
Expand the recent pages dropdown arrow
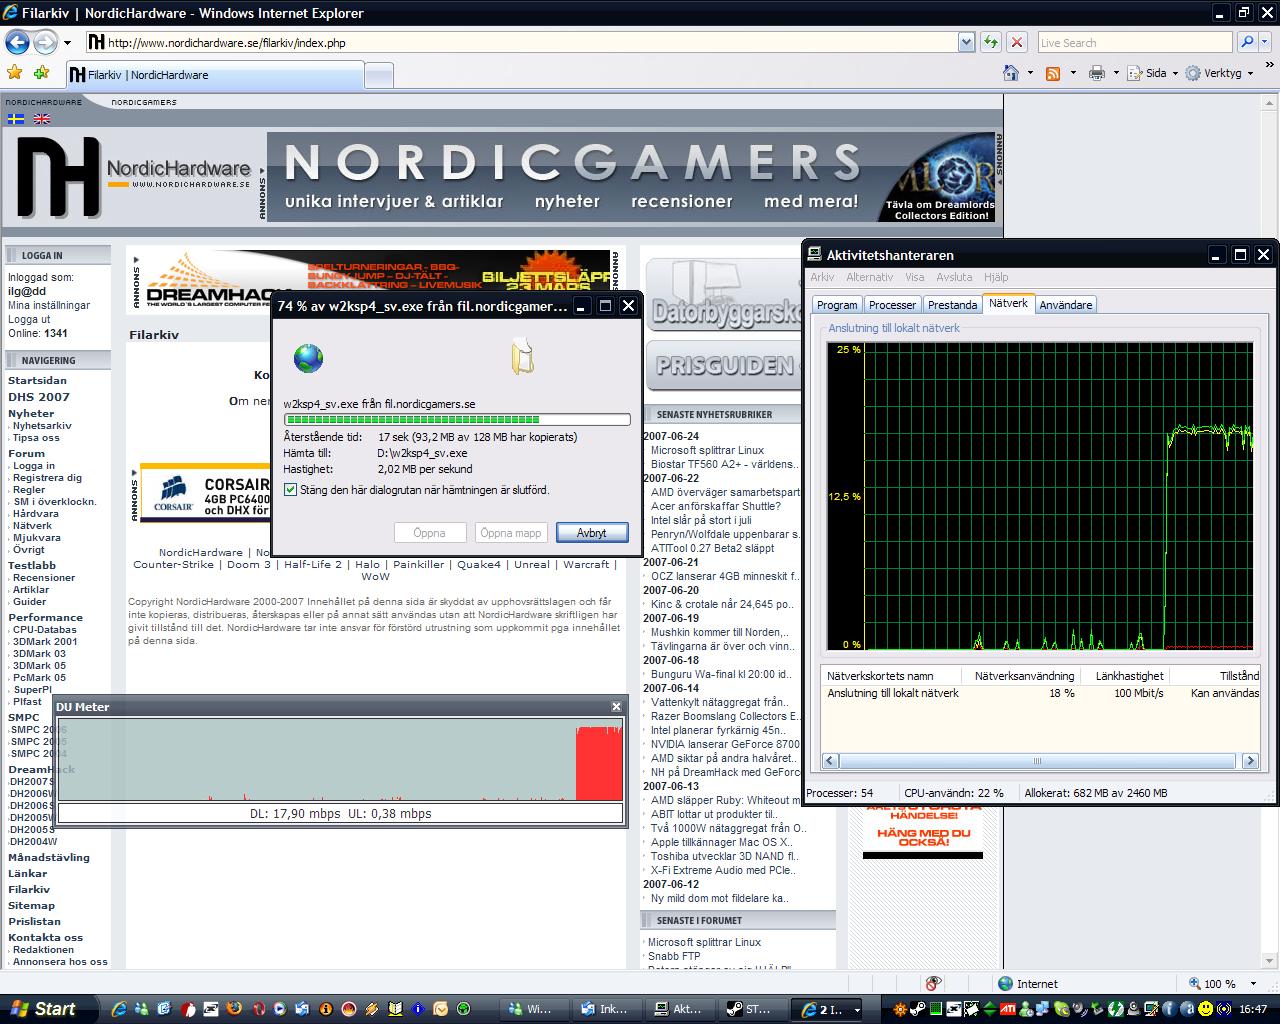pos(67,43)
